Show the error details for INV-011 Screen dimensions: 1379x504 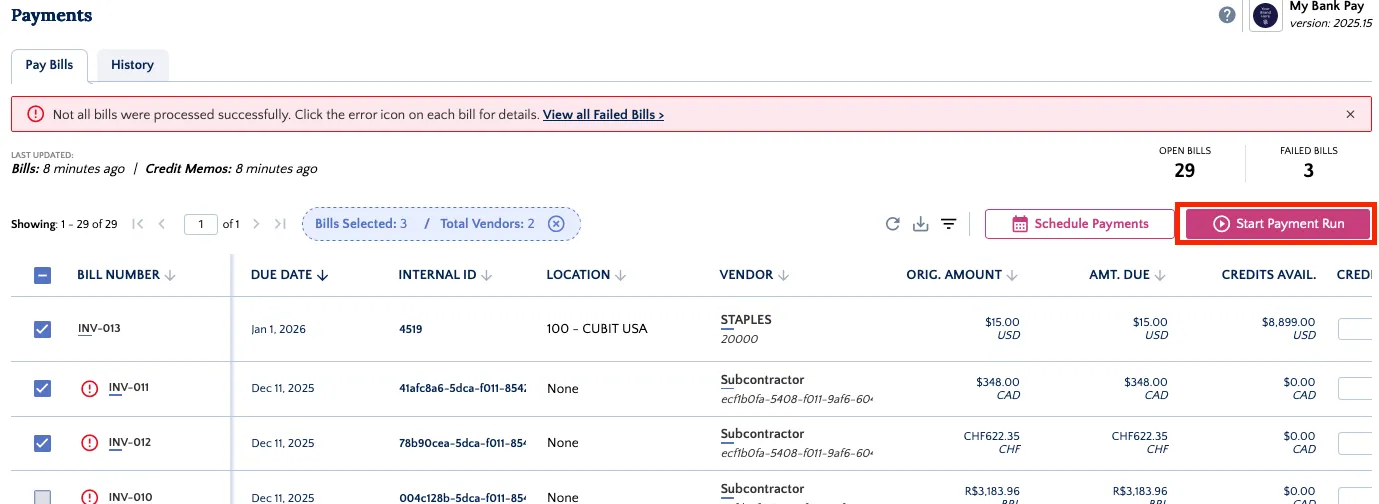point(90,388)
